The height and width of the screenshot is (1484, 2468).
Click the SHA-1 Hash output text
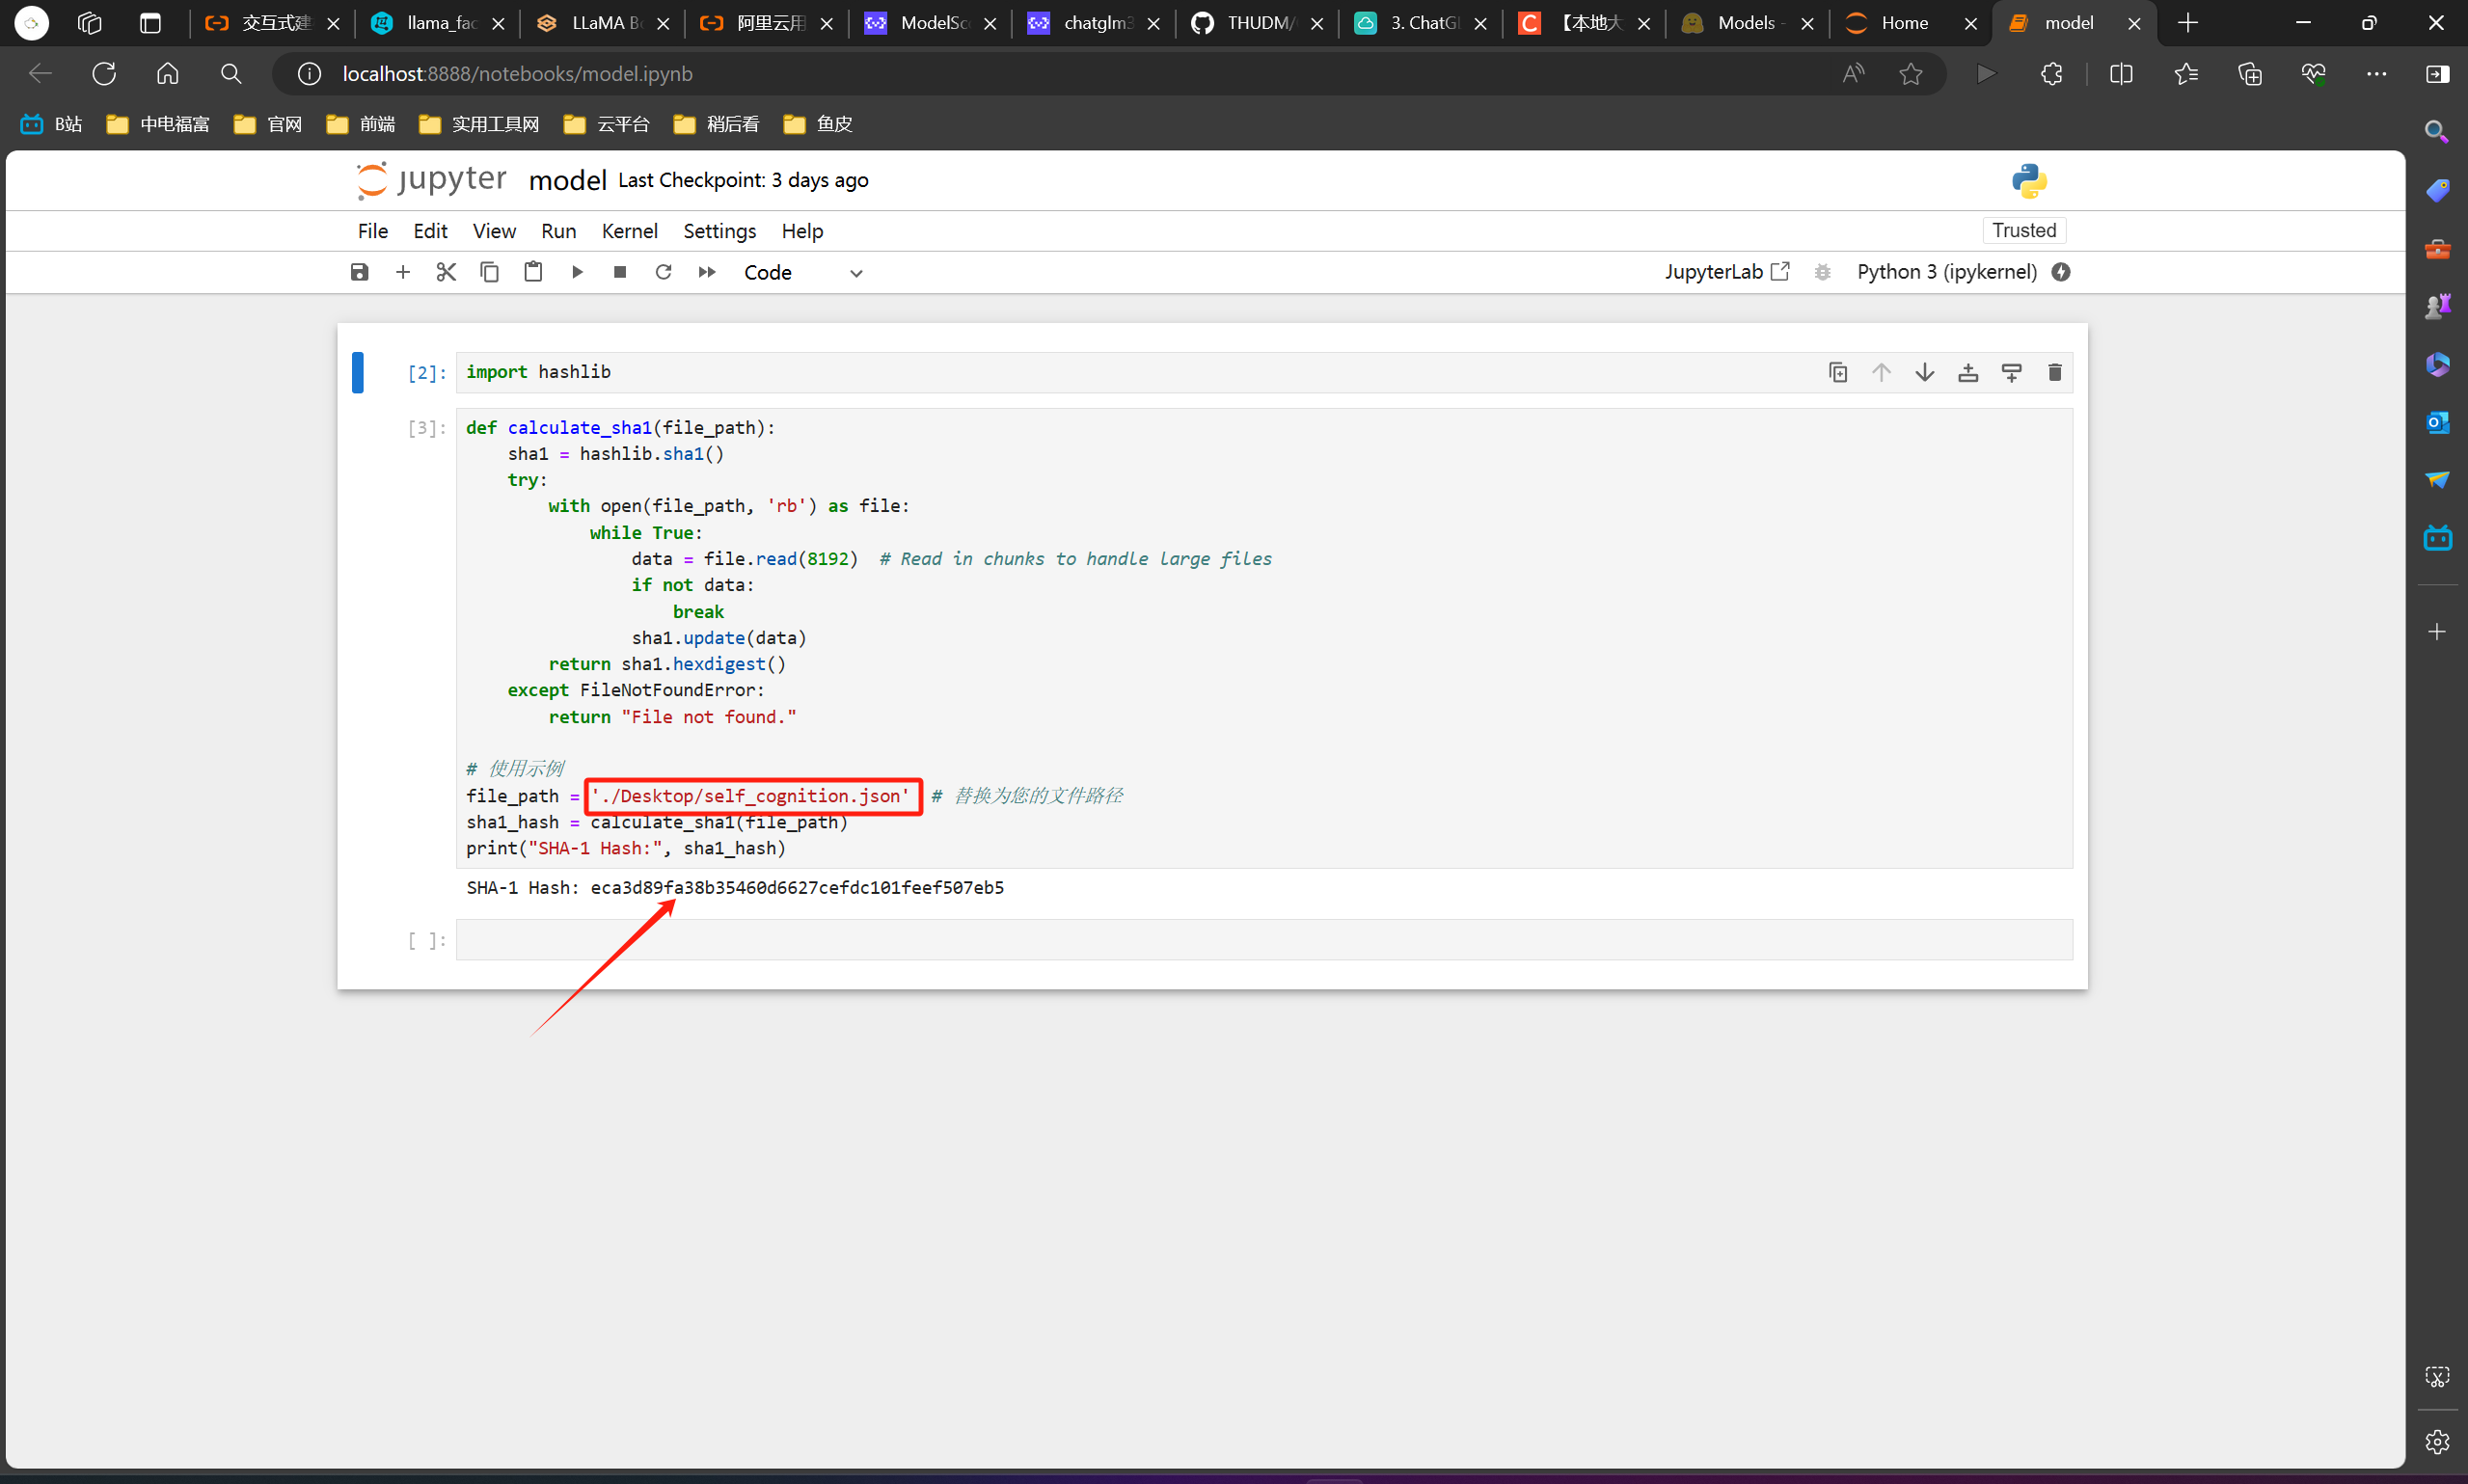point(735,888)
